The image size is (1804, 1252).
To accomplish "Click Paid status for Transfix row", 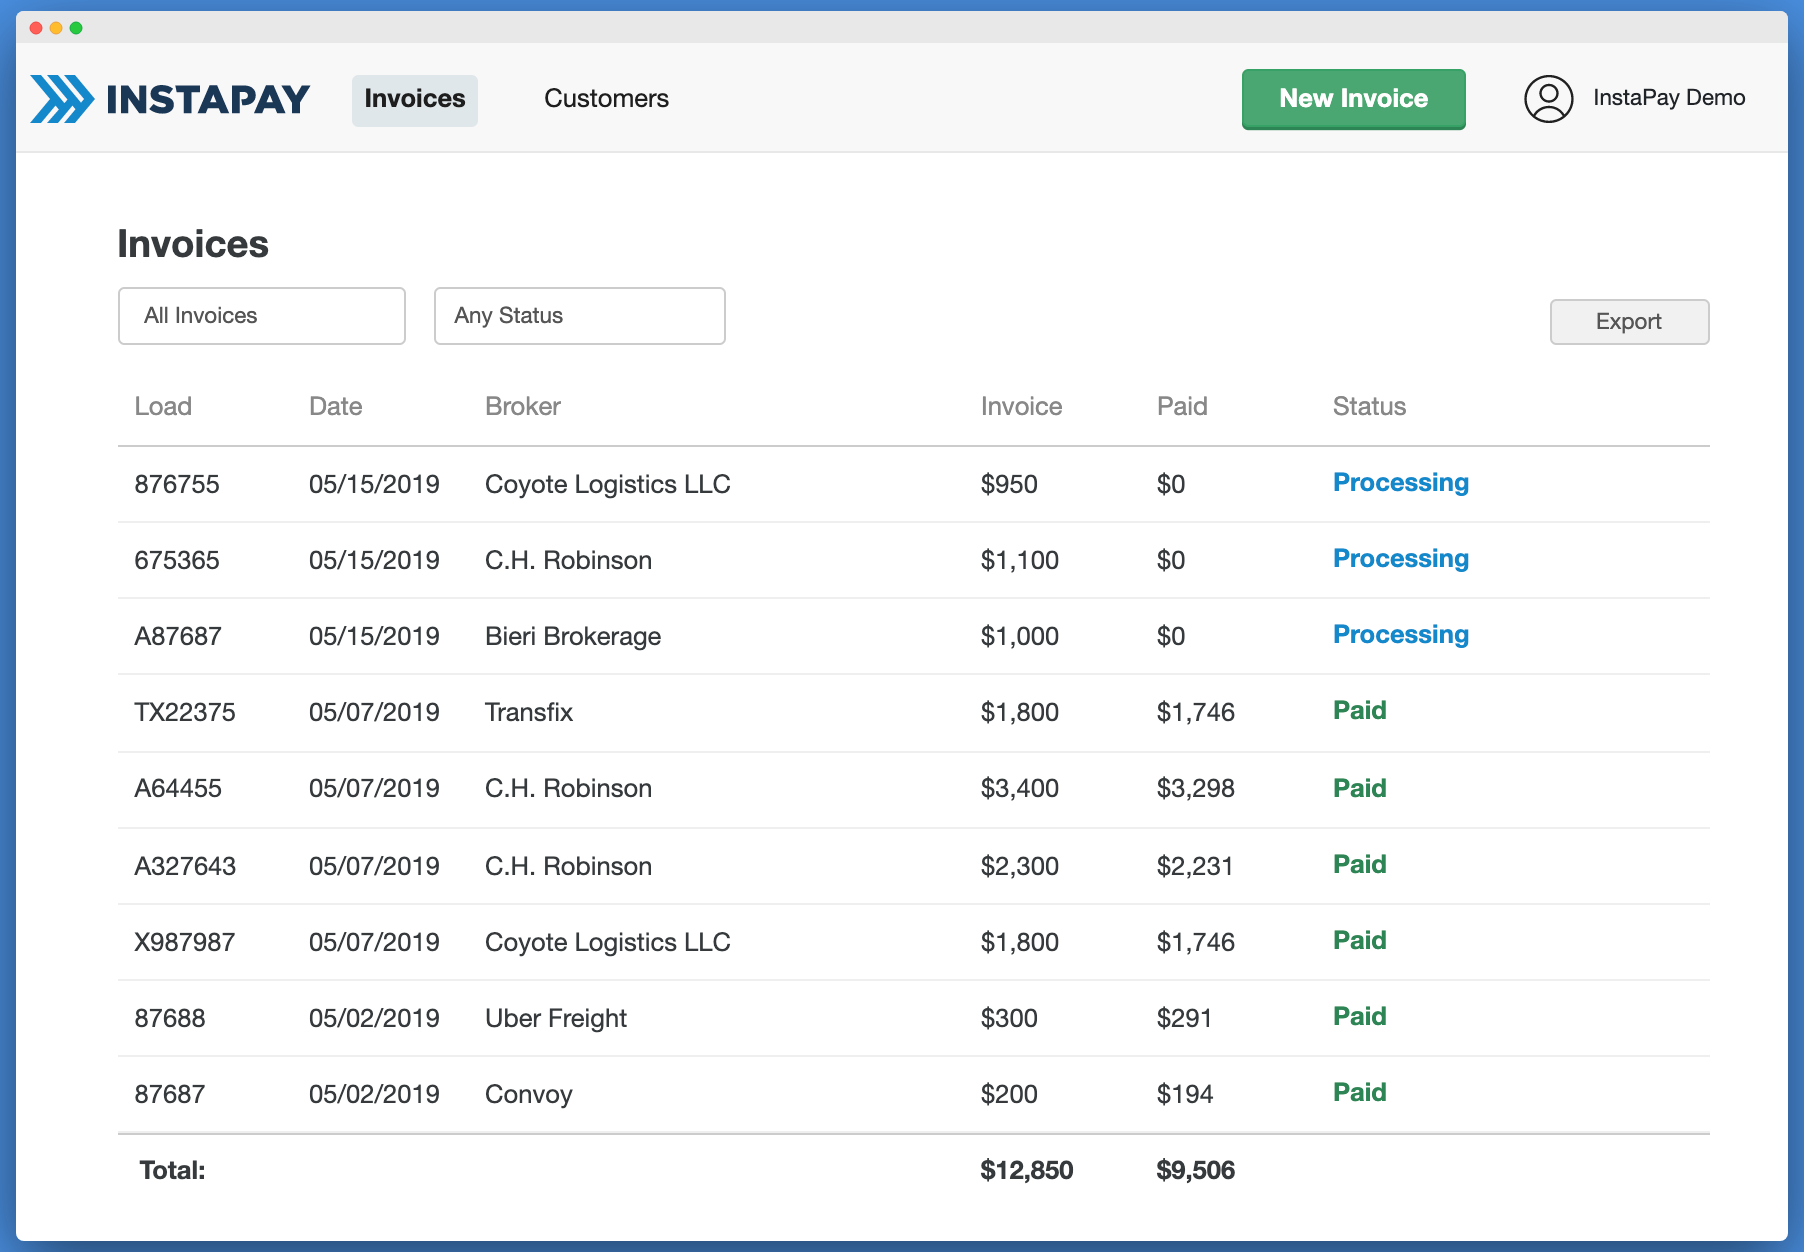I will 1360,711.
